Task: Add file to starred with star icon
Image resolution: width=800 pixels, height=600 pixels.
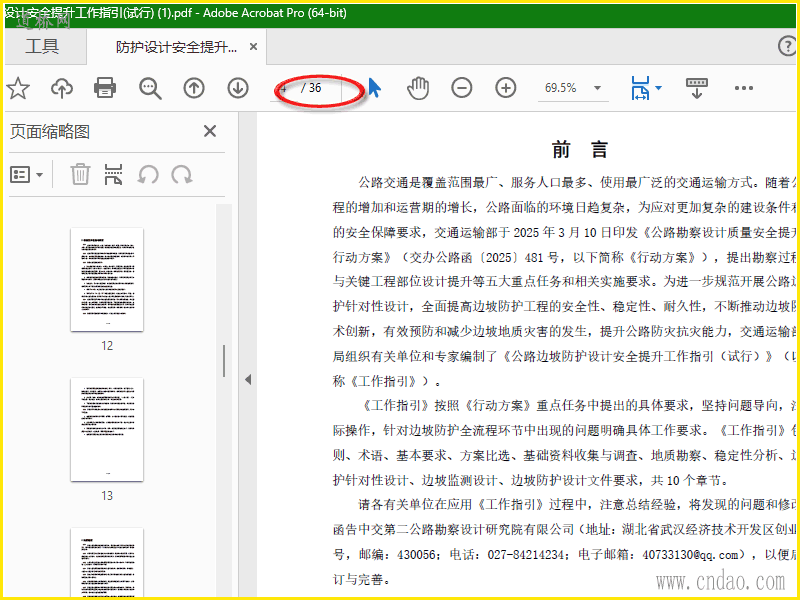Action: pos(18,88)
